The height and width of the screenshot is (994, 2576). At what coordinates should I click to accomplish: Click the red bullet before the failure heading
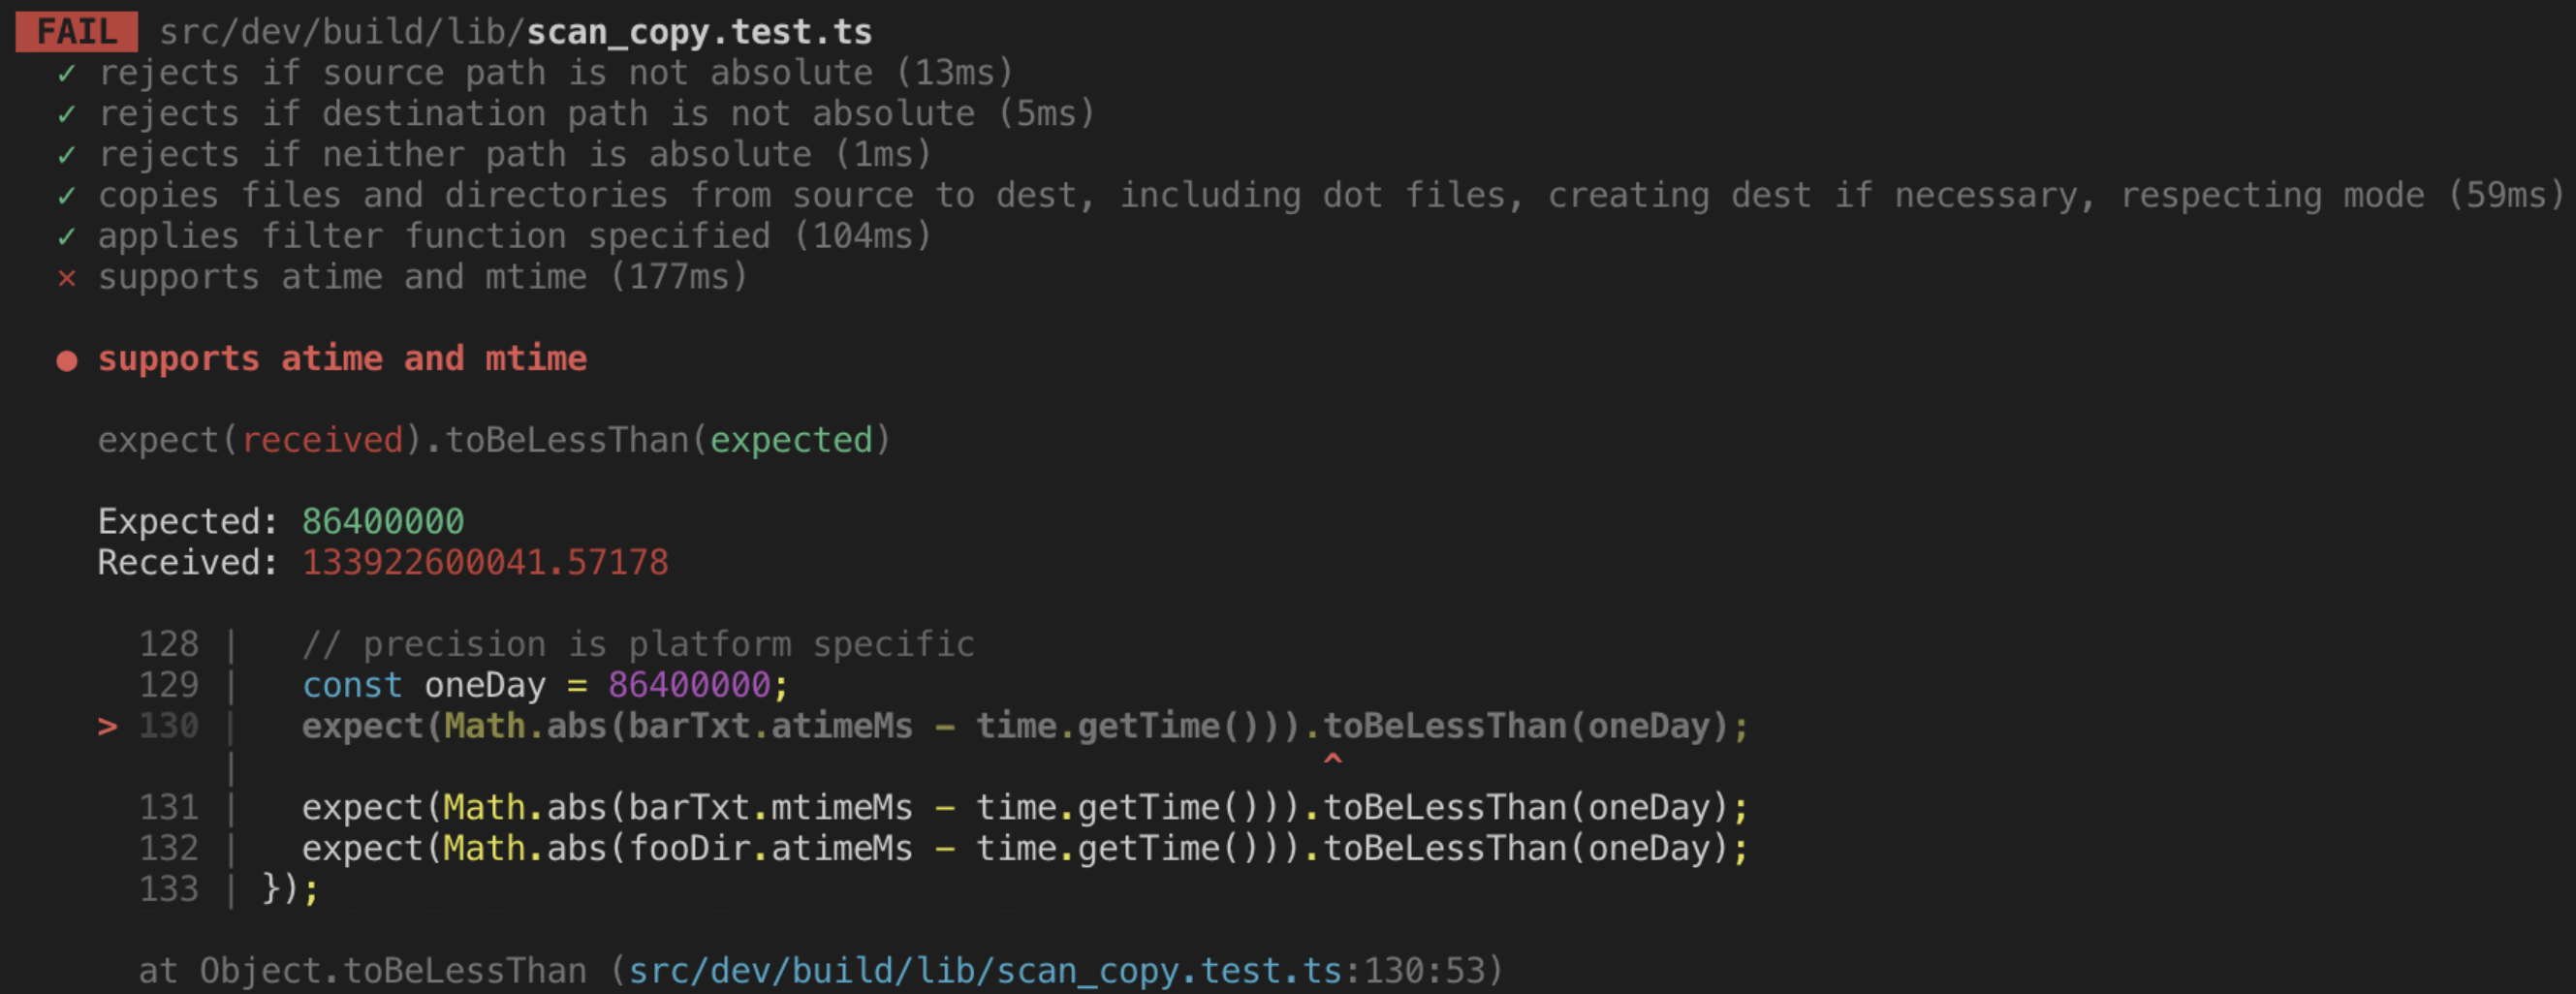tap(67, 361)
